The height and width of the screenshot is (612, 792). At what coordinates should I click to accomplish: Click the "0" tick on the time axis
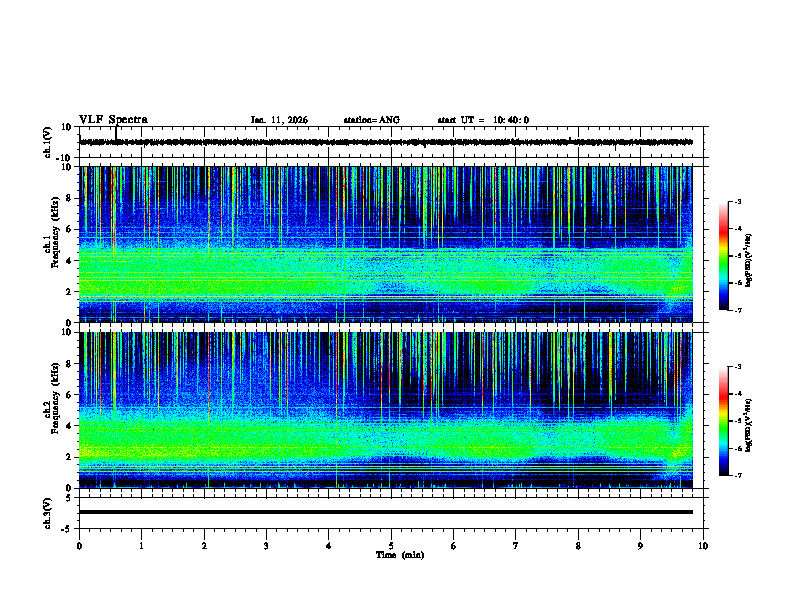coord(79,546)
